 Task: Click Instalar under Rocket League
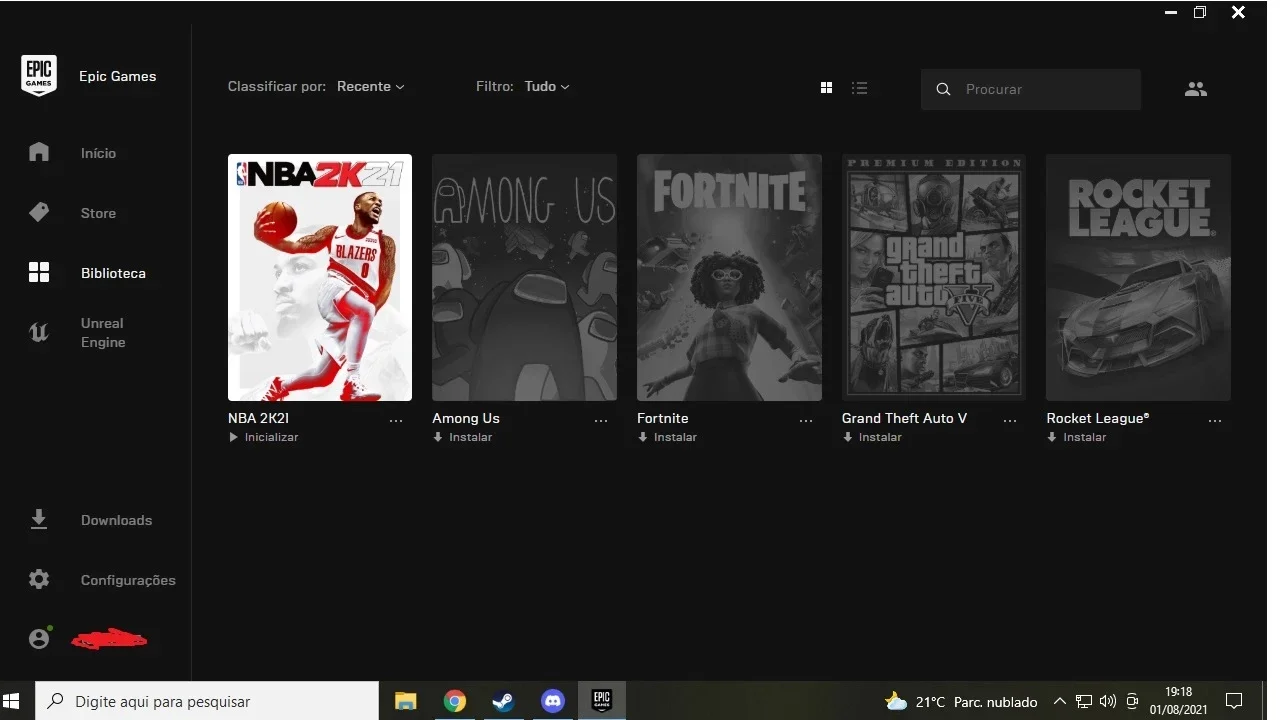pyautogui.click(x=1076, y=438)
